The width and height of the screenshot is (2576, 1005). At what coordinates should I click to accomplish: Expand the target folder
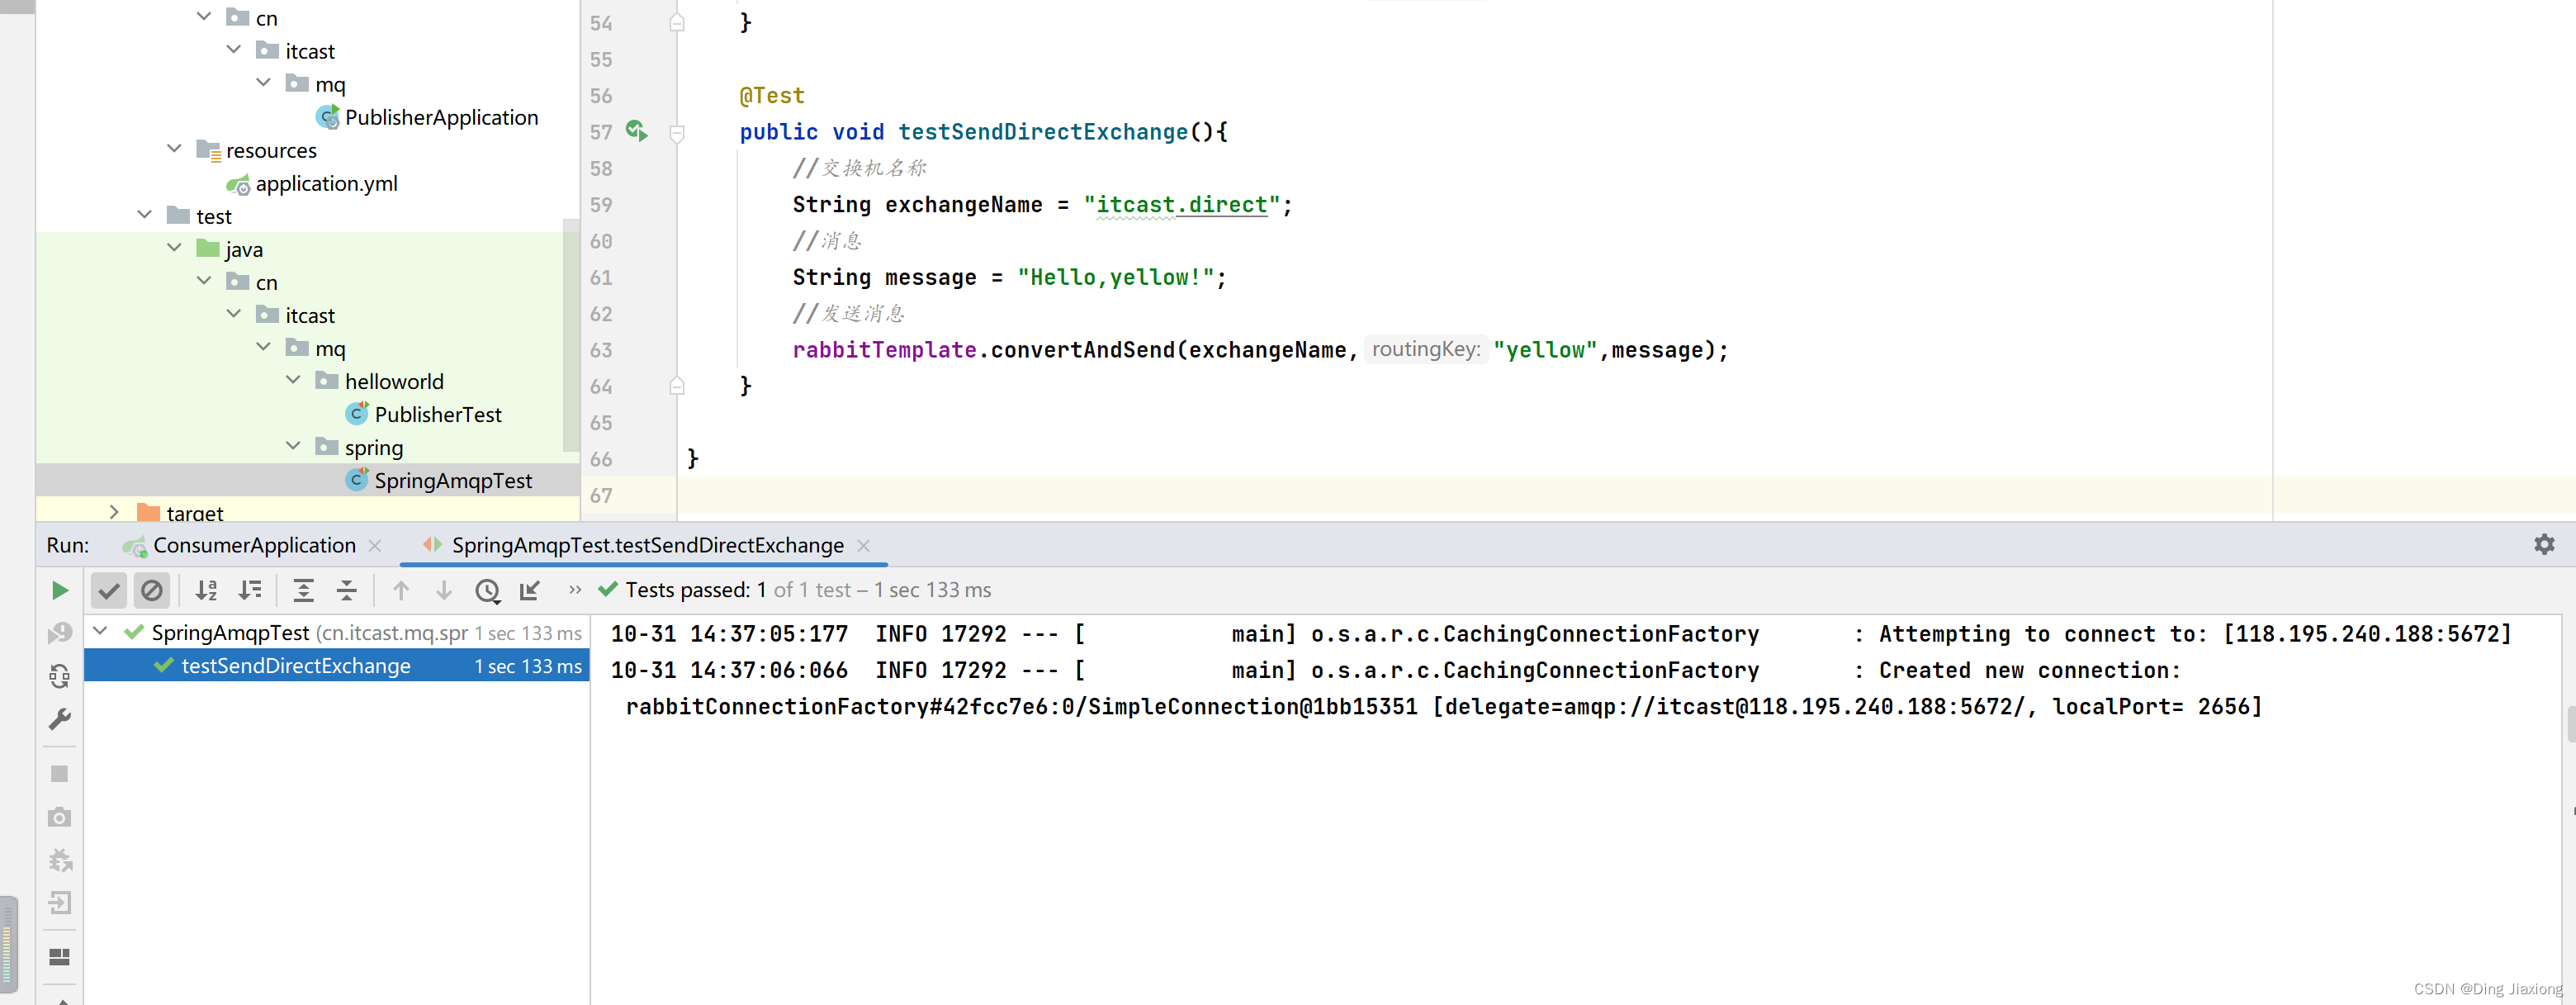(x=114, y=512)
